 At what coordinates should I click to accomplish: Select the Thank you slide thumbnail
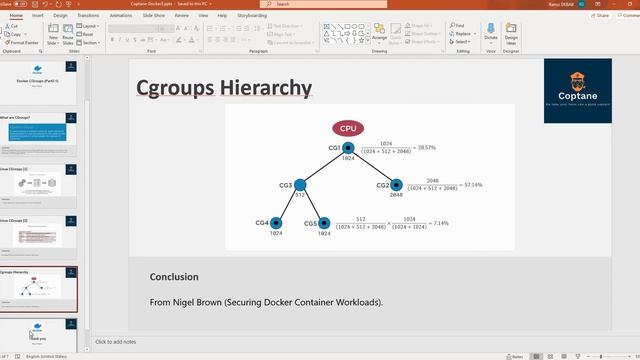[38, 336]
